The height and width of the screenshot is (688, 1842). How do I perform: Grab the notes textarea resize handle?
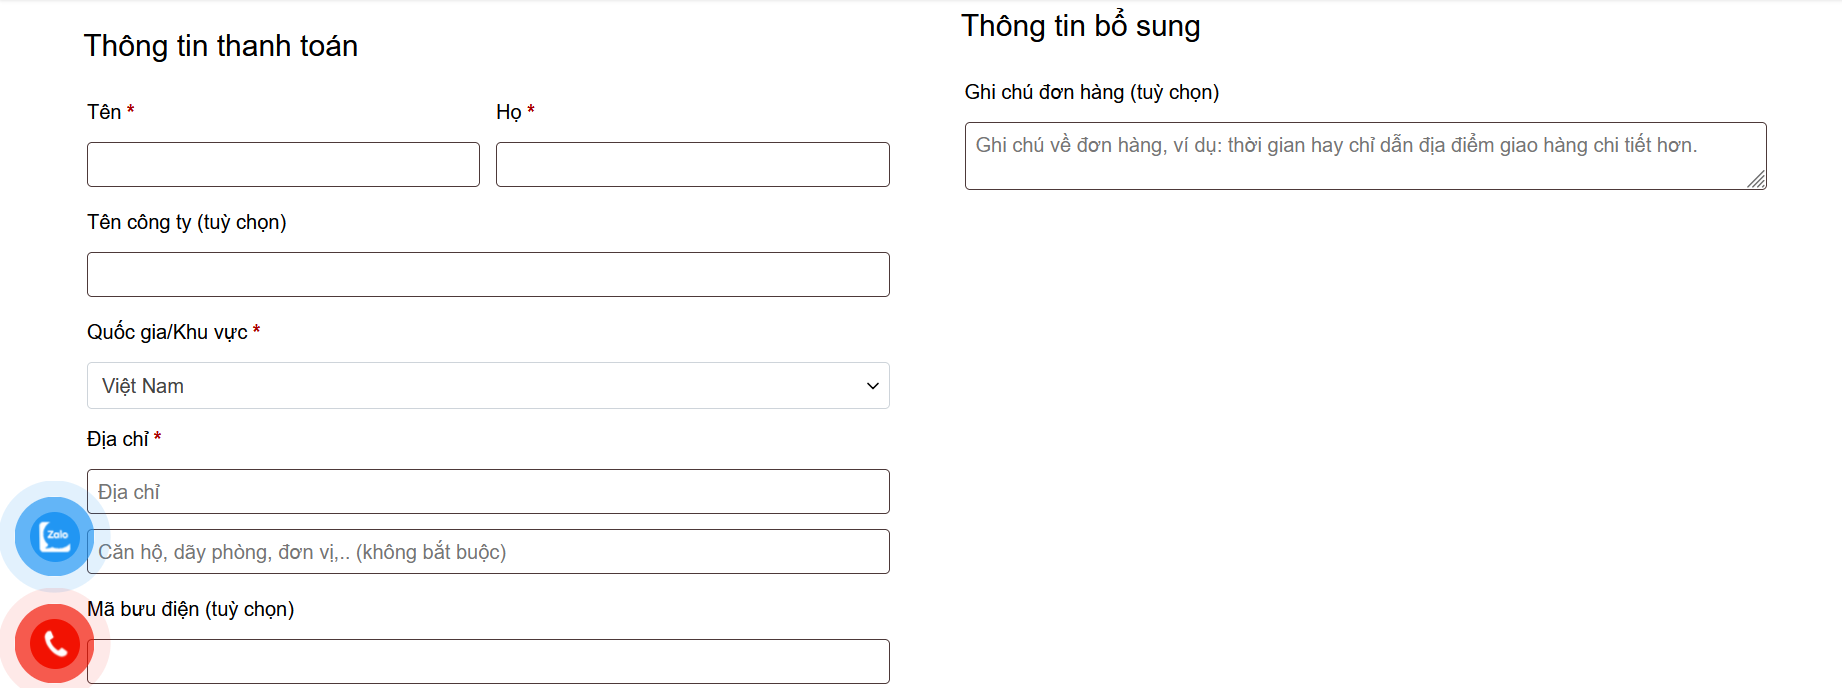[x=1756, y=179]
